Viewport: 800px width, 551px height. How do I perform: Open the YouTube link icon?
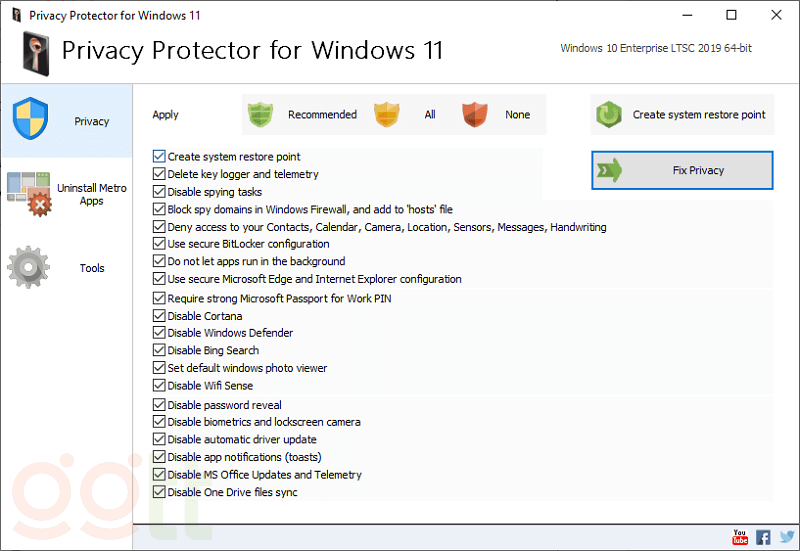740,537
